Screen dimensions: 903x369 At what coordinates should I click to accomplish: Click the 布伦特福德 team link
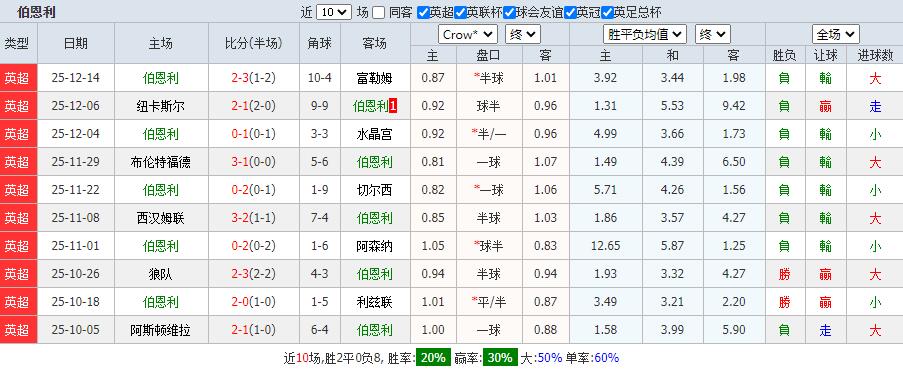click(x=161, y=162)
